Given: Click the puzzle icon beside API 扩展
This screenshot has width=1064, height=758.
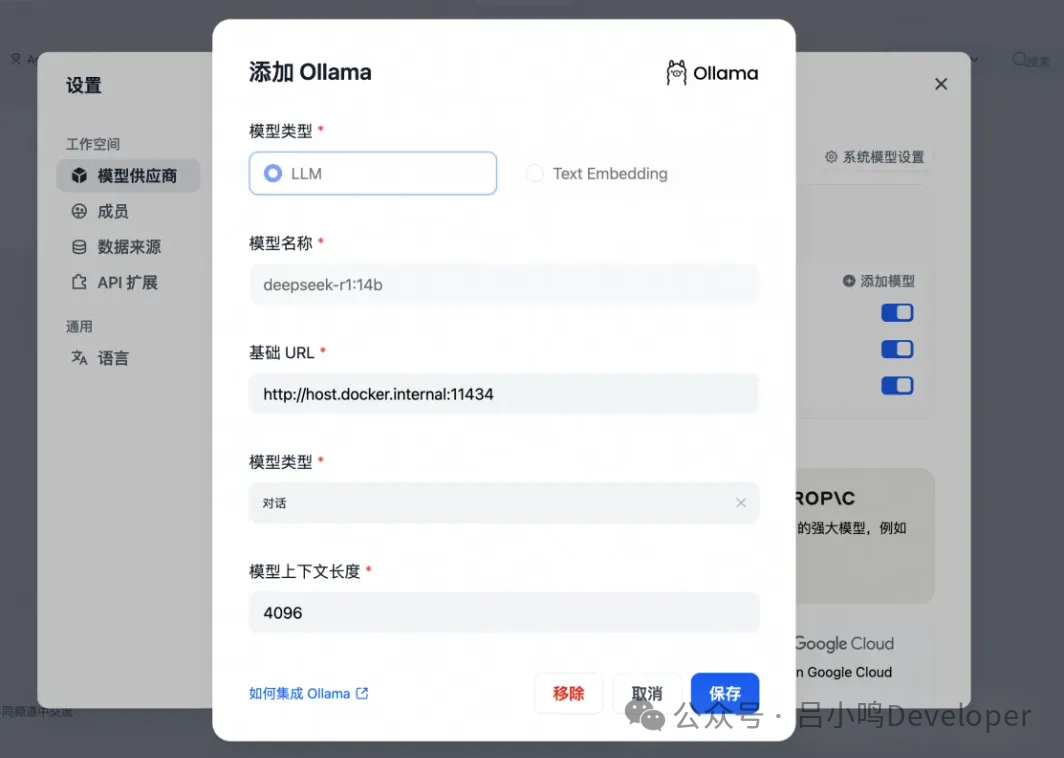Looking at the screenshot, I should point(79,282).
